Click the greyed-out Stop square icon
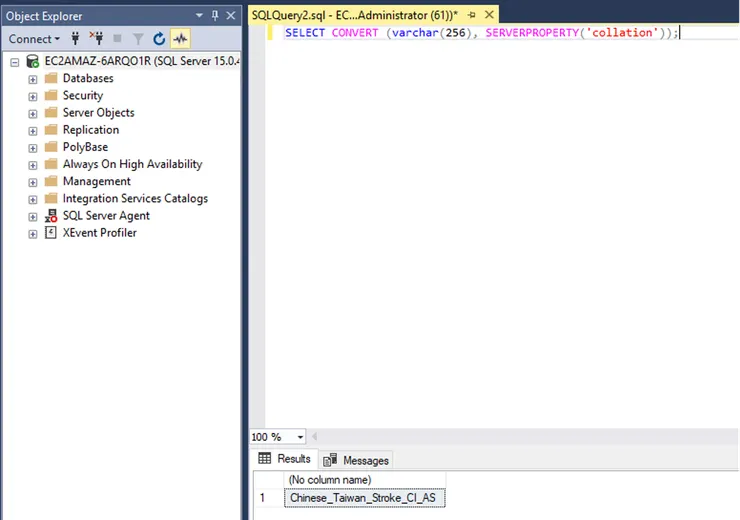This screenshot has width=740, height=520. click(x=118, y=39)
